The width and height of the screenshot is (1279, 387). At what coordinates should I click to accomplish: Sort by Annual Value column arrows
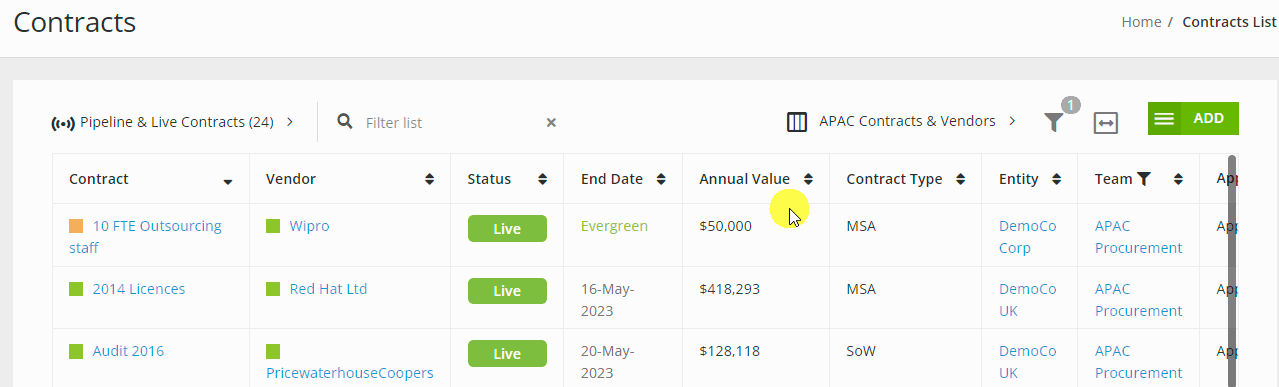pyautogui.click(x=808, y=179)
